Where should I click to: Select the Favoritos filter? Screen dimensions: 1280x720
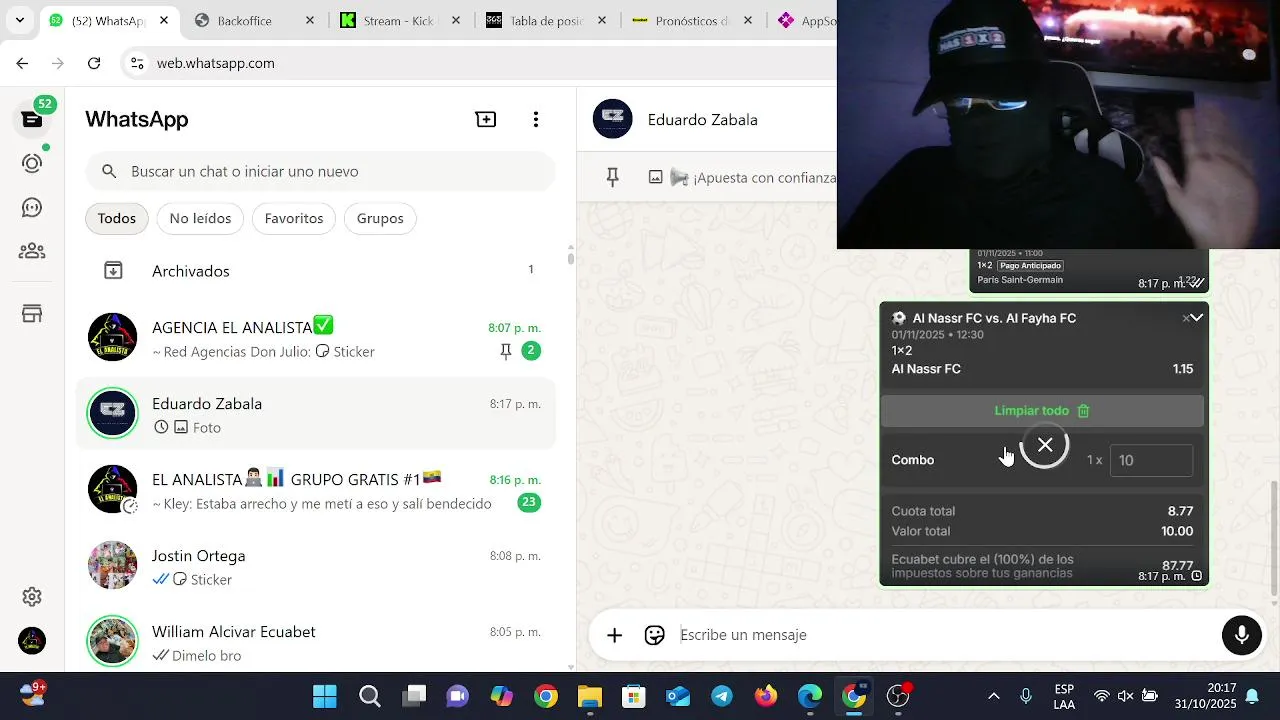pos(294,218)
